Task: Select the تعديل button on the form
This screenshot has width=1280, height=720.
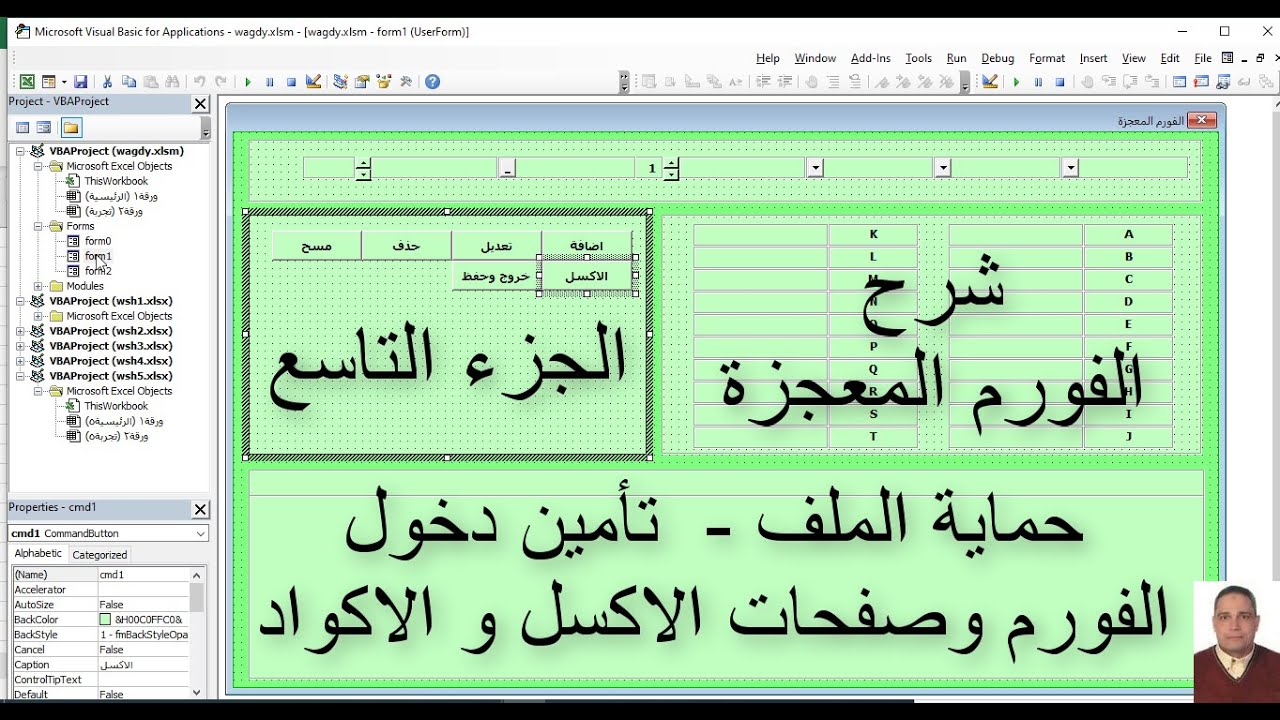Action: [496, 245]
